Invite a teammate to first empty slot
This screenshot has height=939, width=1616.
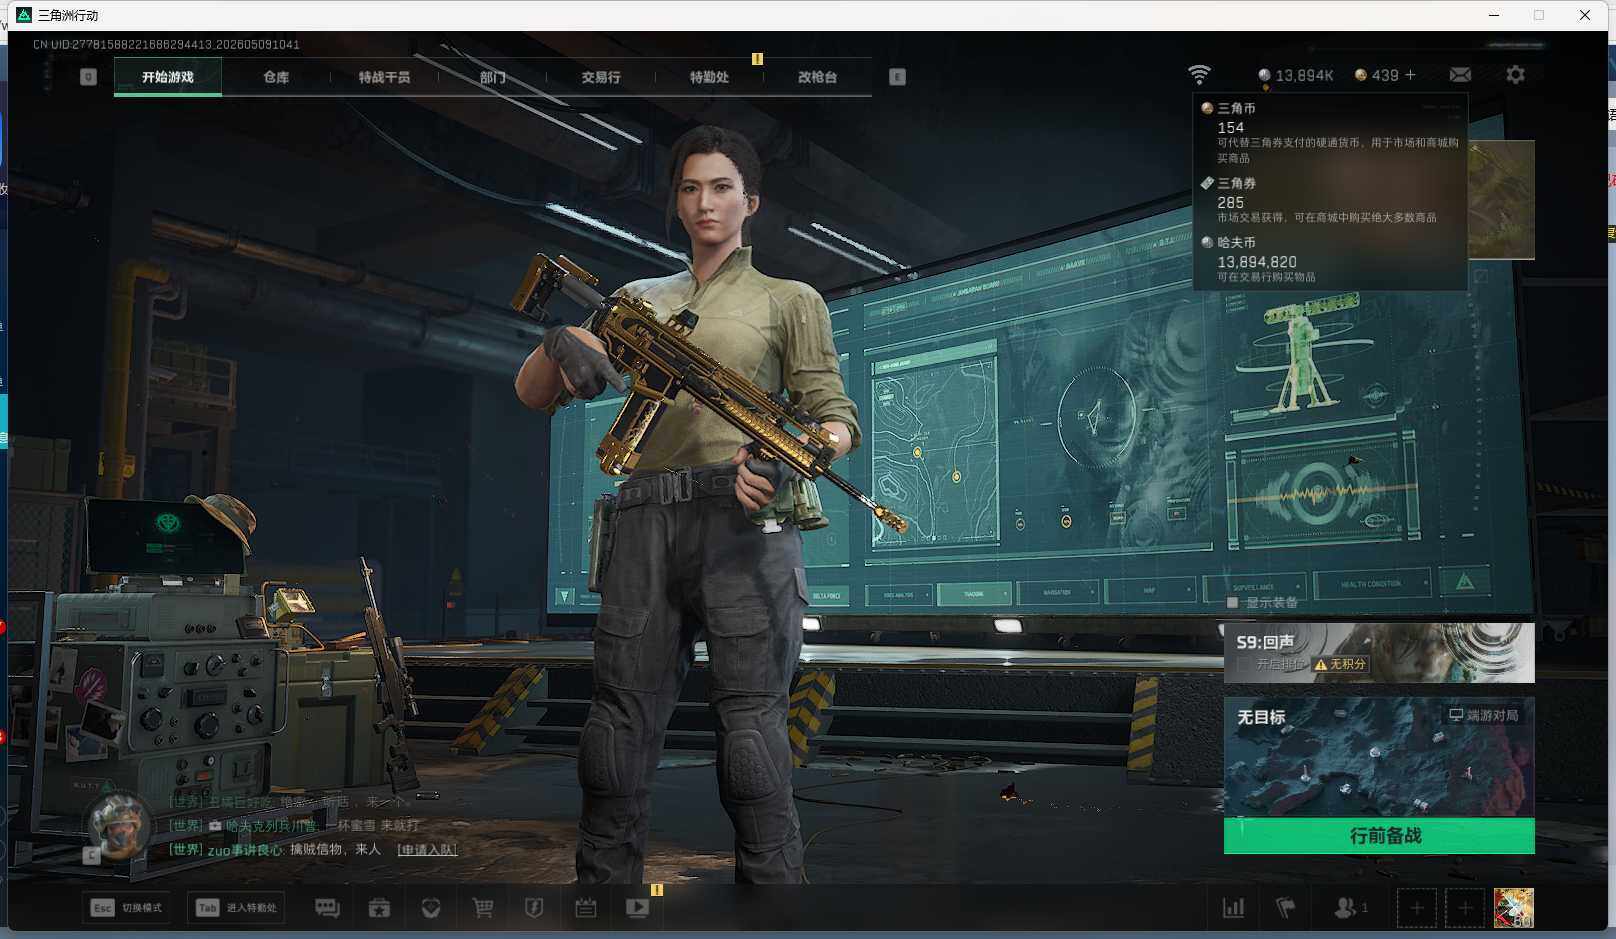[x=1416, y=908]
